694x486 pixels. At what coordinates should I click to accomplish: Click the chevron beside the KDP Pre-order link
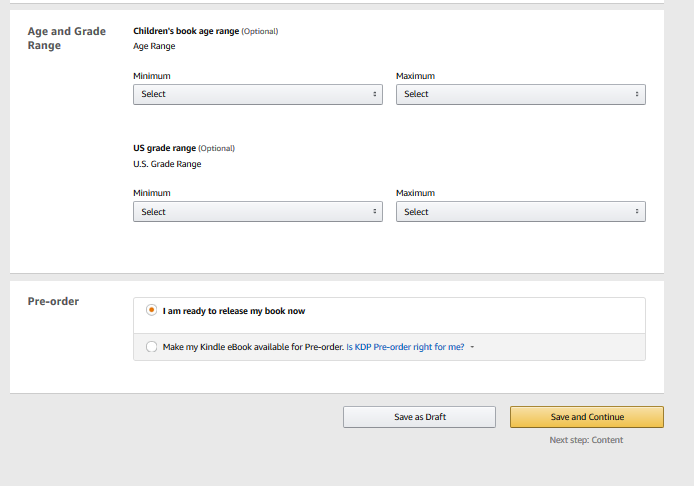[472, 347]
